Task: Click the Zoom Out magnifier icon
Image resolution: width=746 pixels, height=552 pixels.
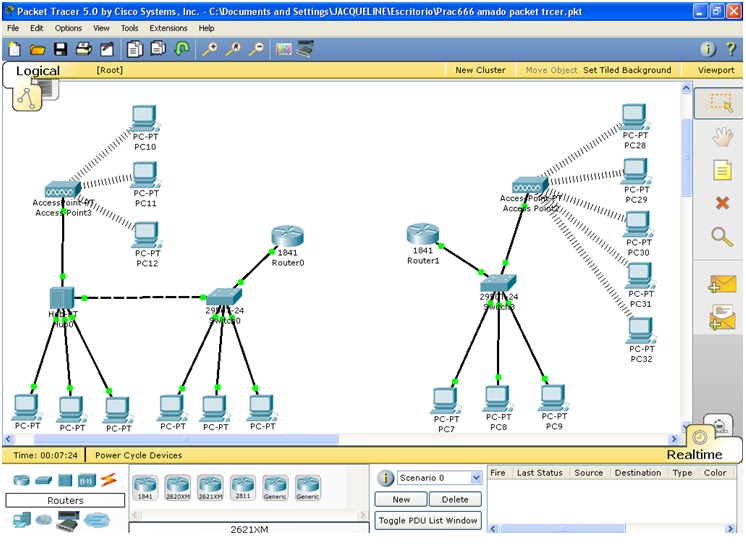Action: point(257,49)
